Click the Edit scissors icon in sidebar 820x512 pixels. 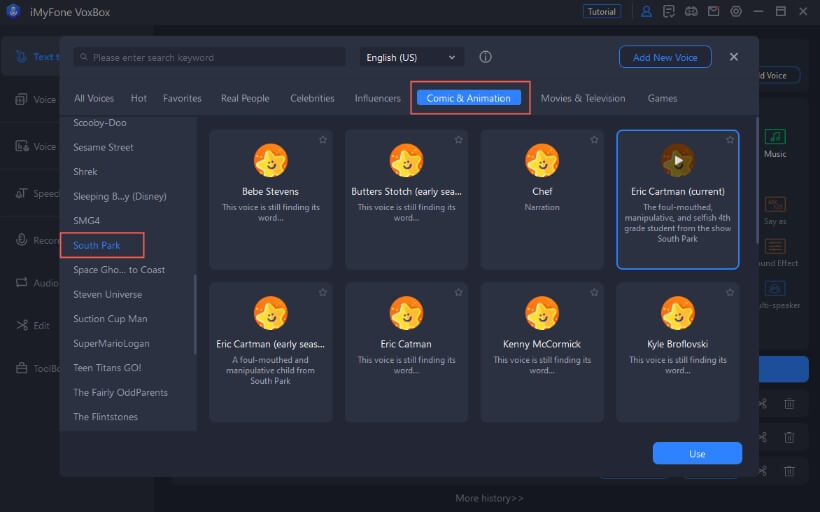pos(22,325)
